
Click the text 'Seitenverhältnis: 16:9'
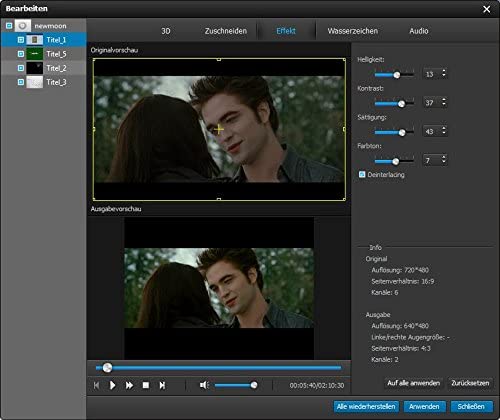[403, 281]
